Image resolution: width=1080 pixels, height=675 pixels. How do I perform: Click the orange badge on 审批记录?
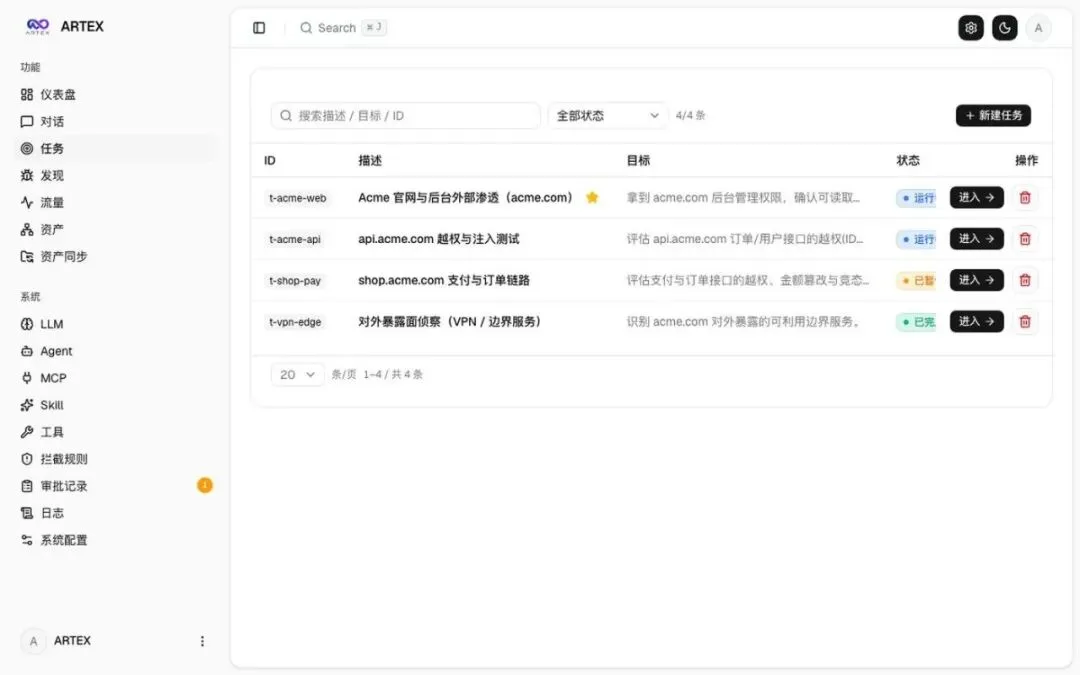(x=205, y=486)
